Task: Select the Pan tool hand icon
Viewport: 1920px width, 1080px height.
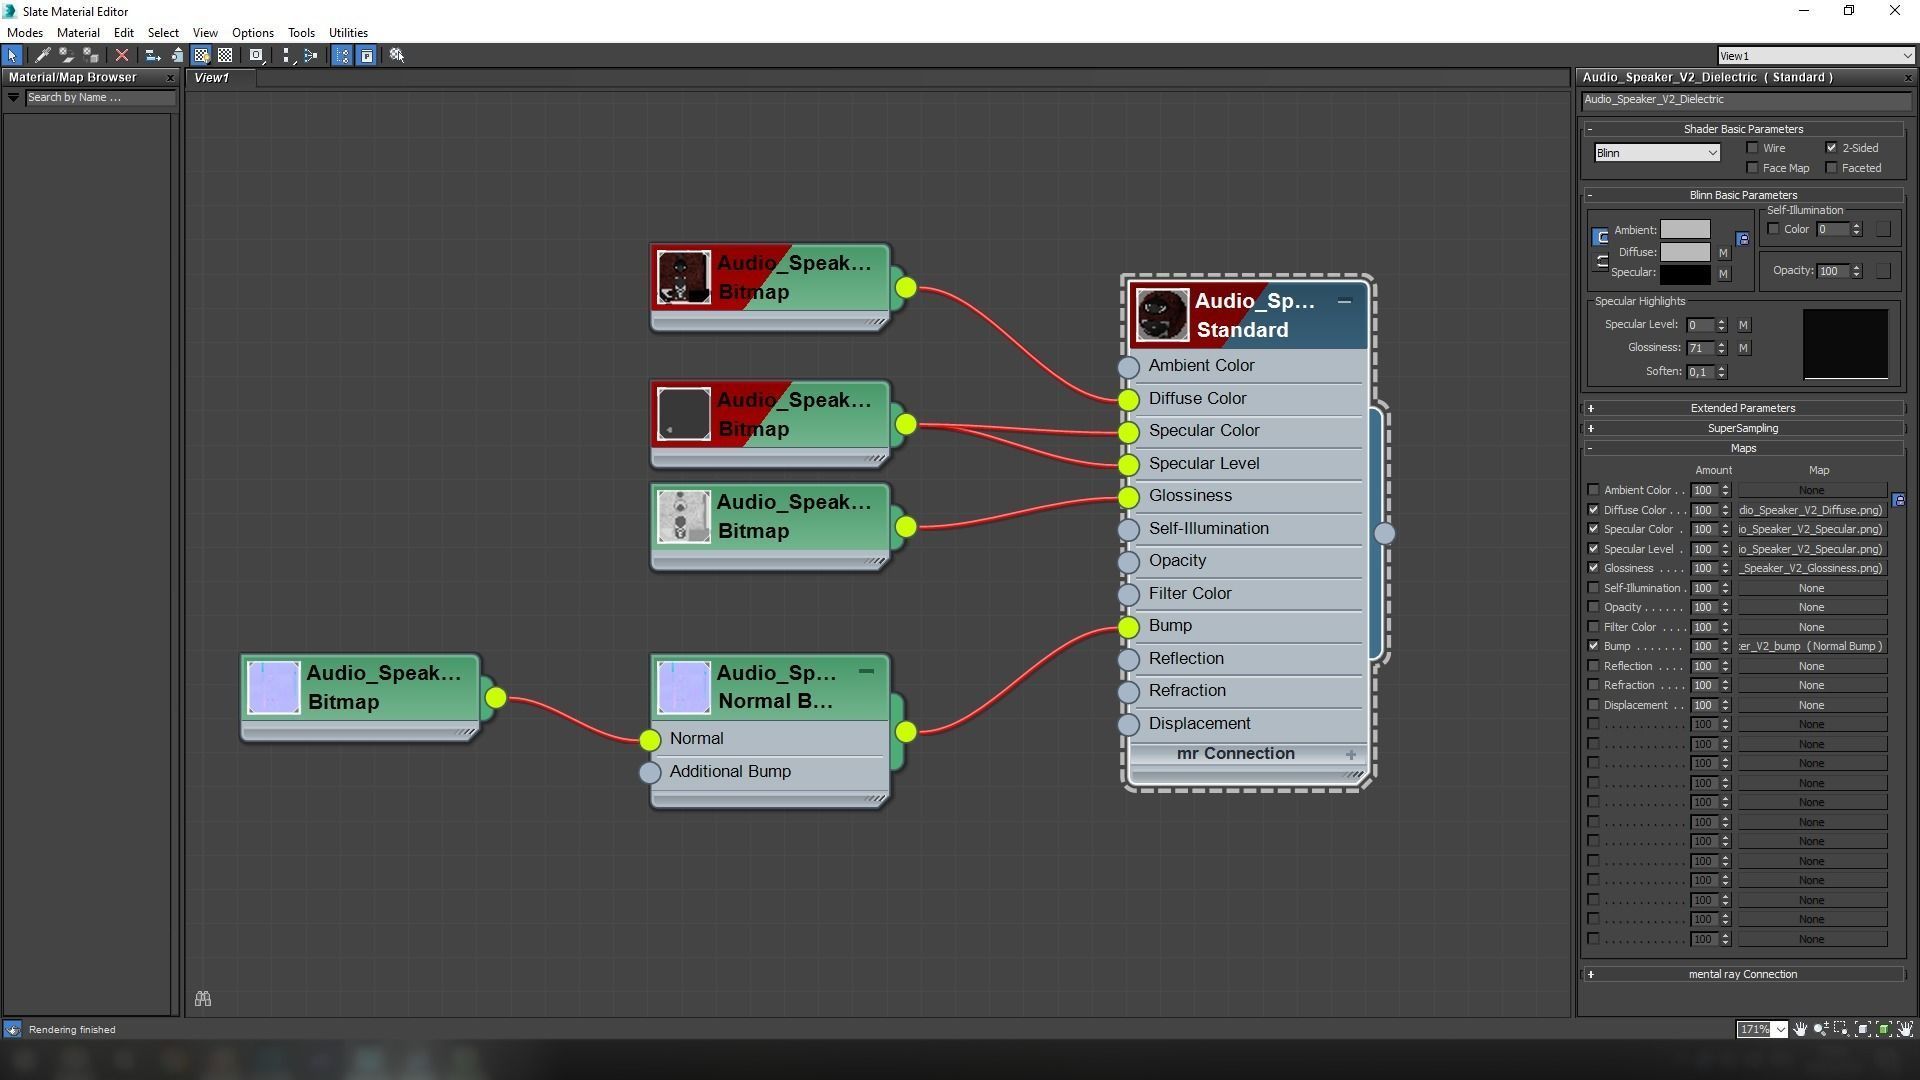Action: (1800, 1029)
